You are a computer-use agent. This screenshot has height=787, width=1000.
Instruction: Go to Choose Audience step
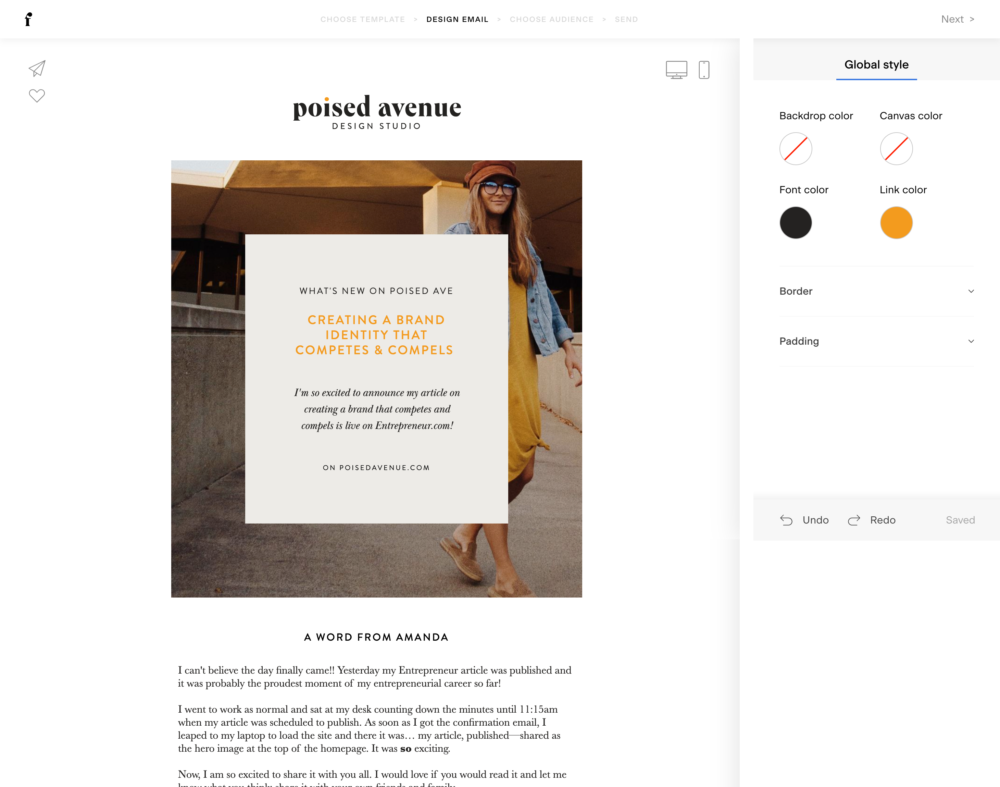551,19
